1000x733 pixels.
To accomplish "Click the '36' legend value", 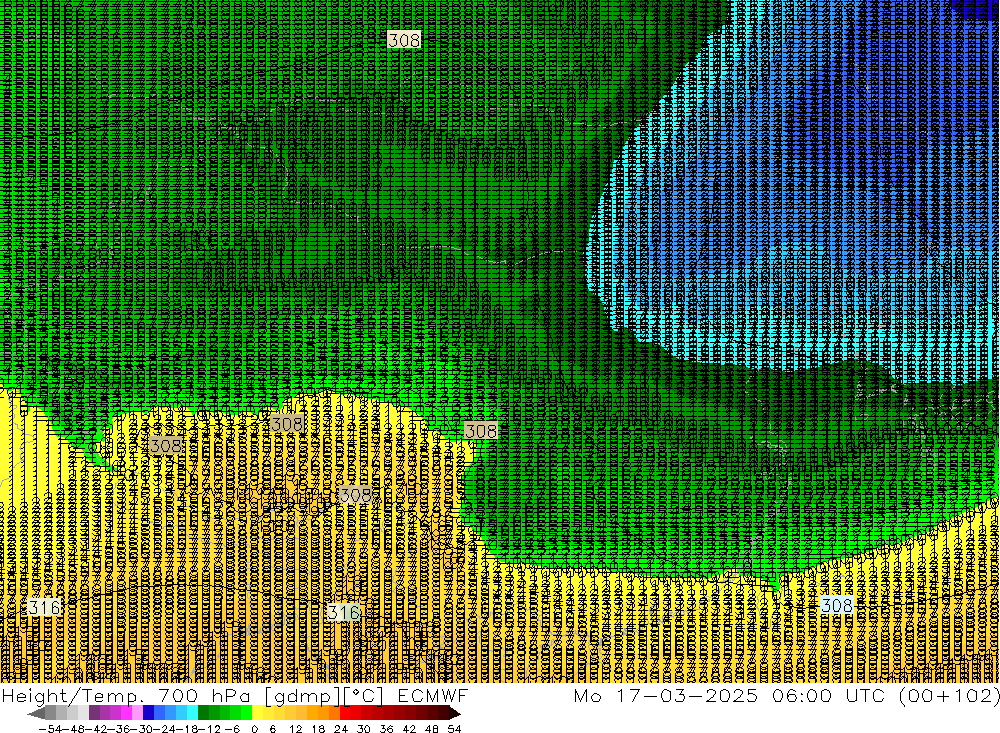I will [386, 729].
